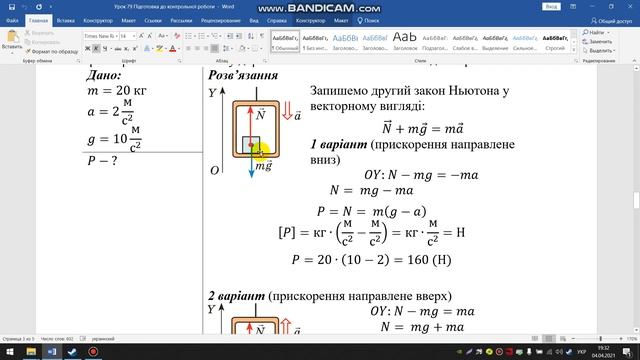This screenshot has width=640, height=360.
Task: Toggle Superscript formatting
Action: (135, 49)
